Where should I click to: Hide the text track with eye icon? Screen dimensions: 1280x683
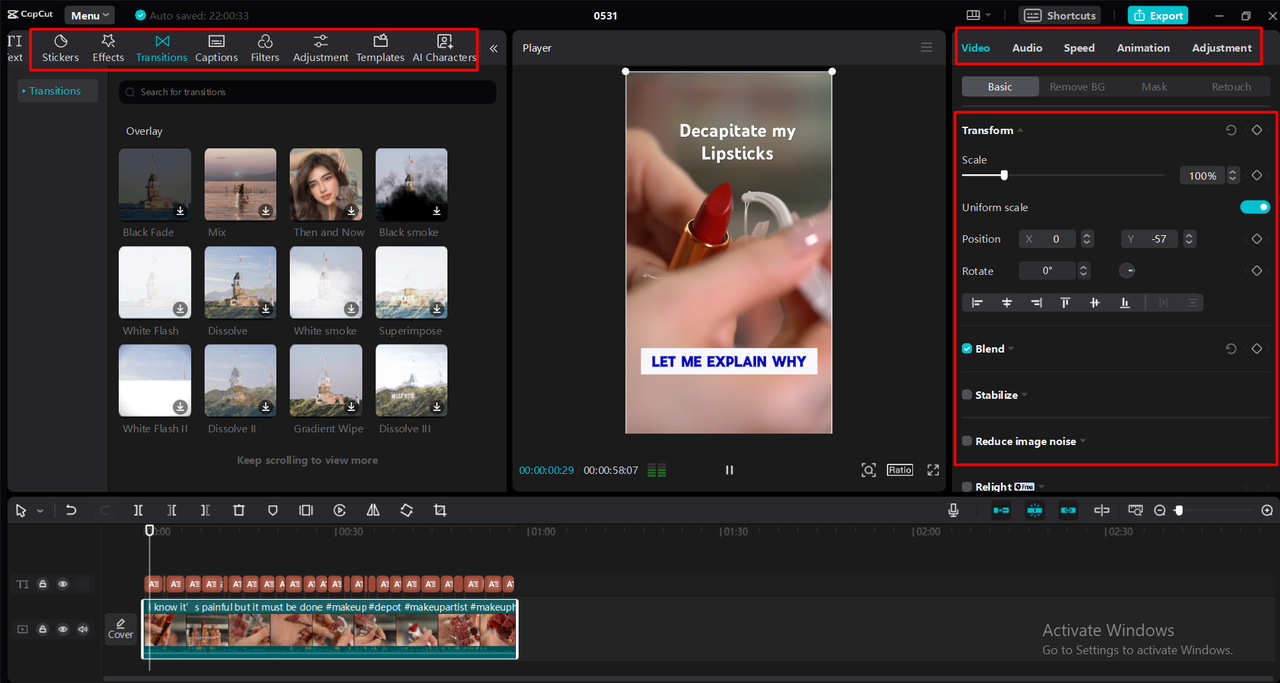click(63, 584)
